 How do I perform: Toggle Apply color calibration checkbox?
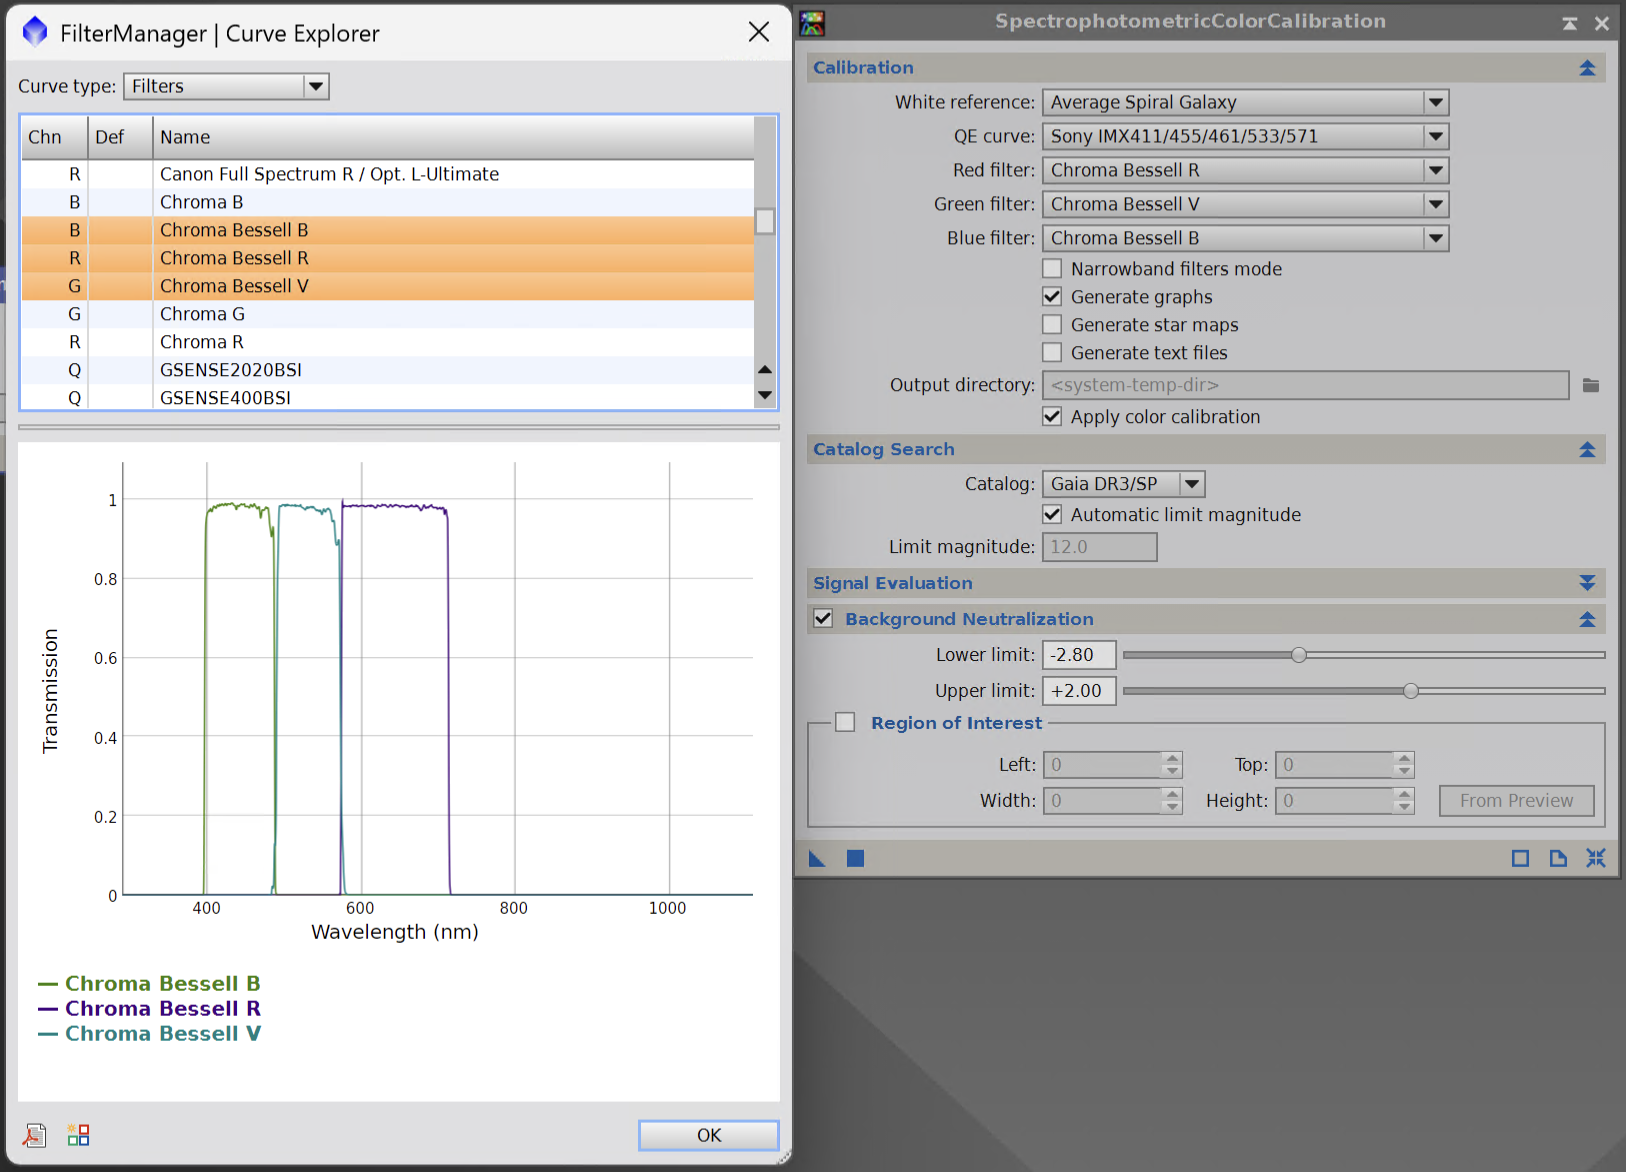click(1052, 416)
